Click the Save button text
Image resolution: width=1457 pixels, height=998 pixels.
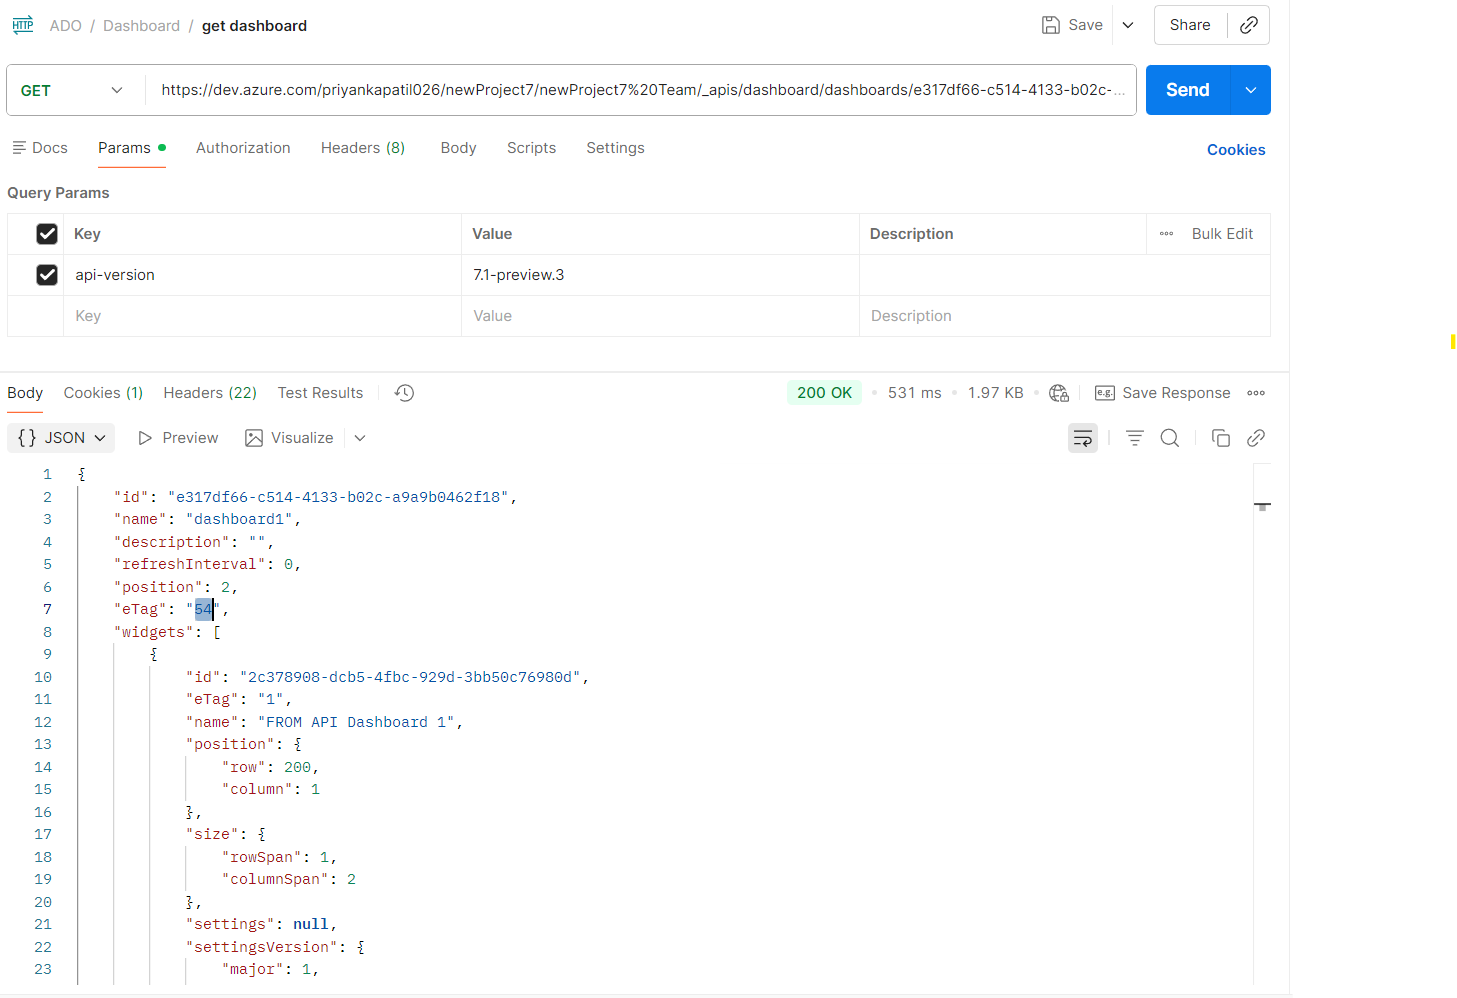(1085, 25)
